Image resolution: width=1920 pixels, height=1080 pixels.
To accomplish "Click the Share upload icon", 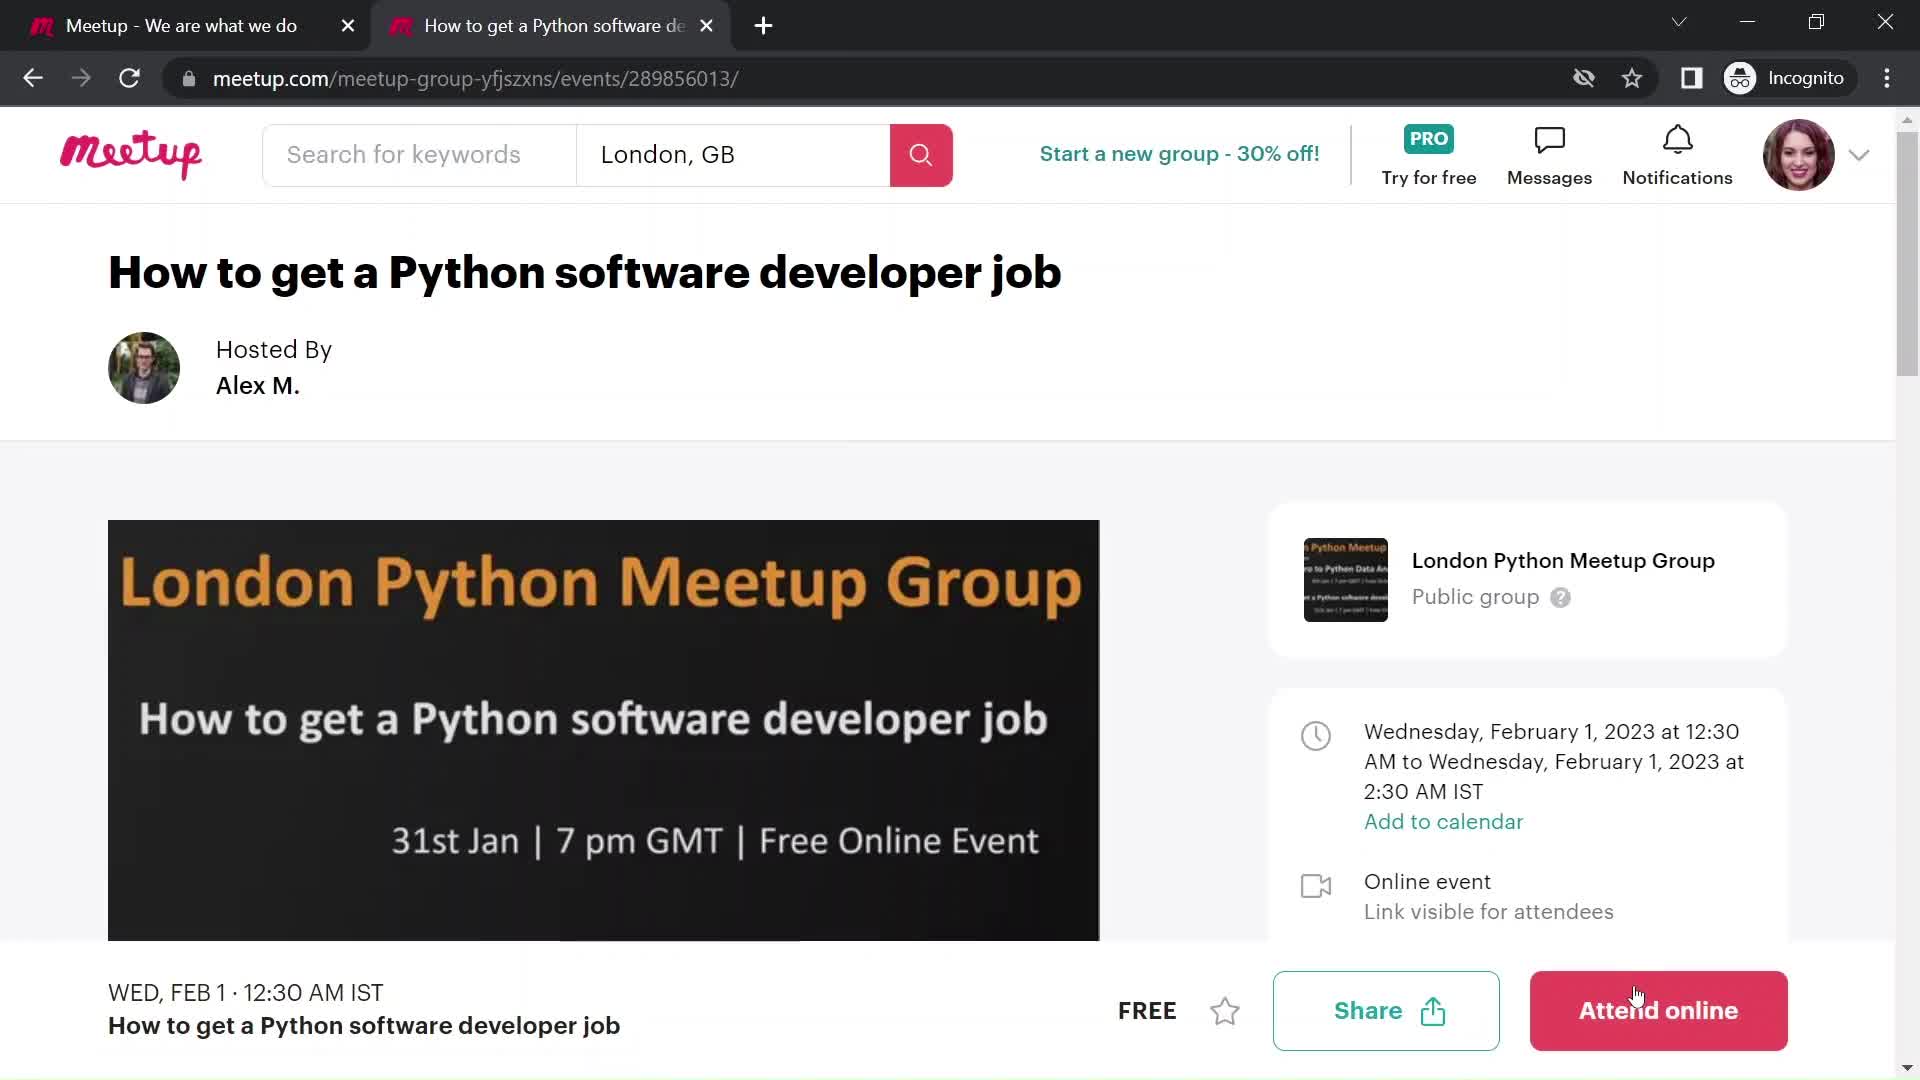I will pyautogui.click(x=1433, y=1010).
